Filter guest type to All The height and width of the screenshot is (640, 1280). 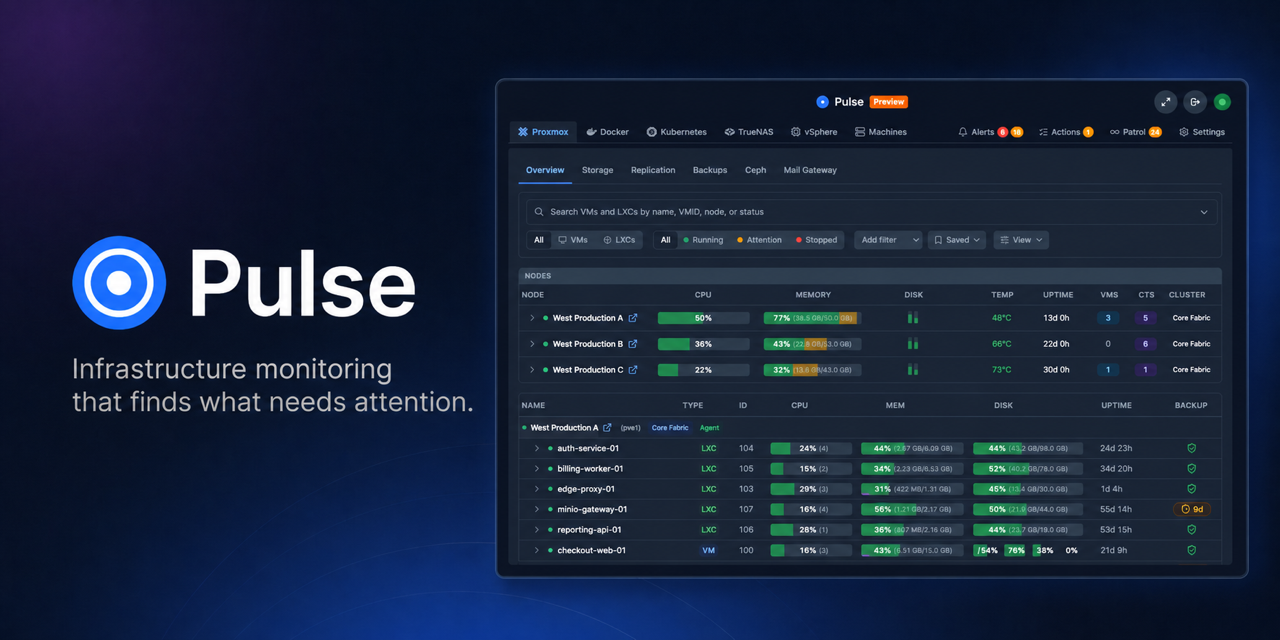tap(539, 240)
